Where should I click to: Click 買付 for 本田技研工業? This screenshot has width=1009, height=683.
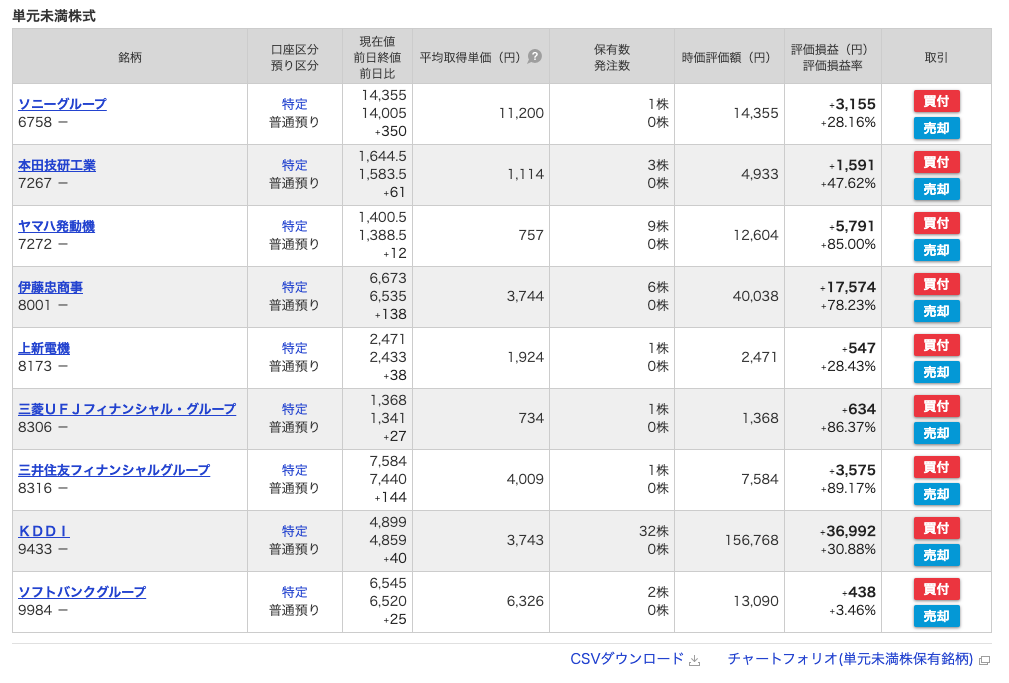(x=936, y=162)
